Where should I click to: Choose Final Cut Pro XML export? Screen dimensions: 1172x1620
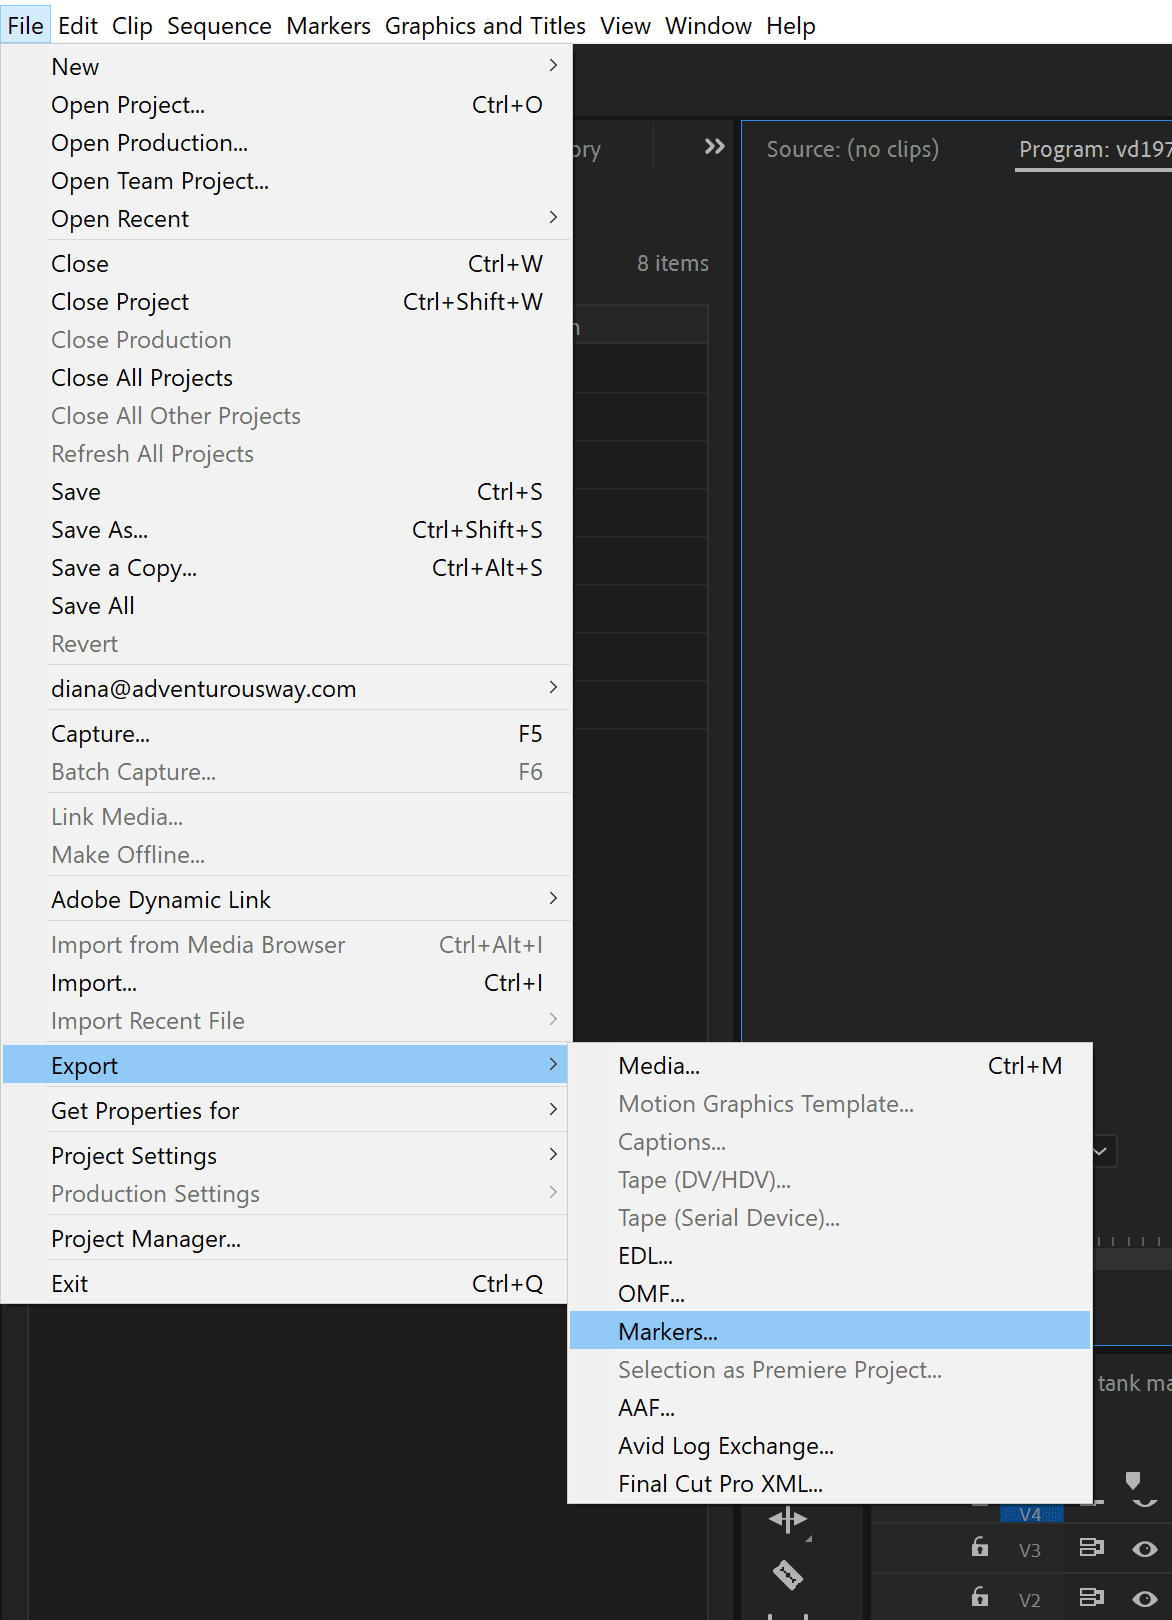tap(830, 1484)
